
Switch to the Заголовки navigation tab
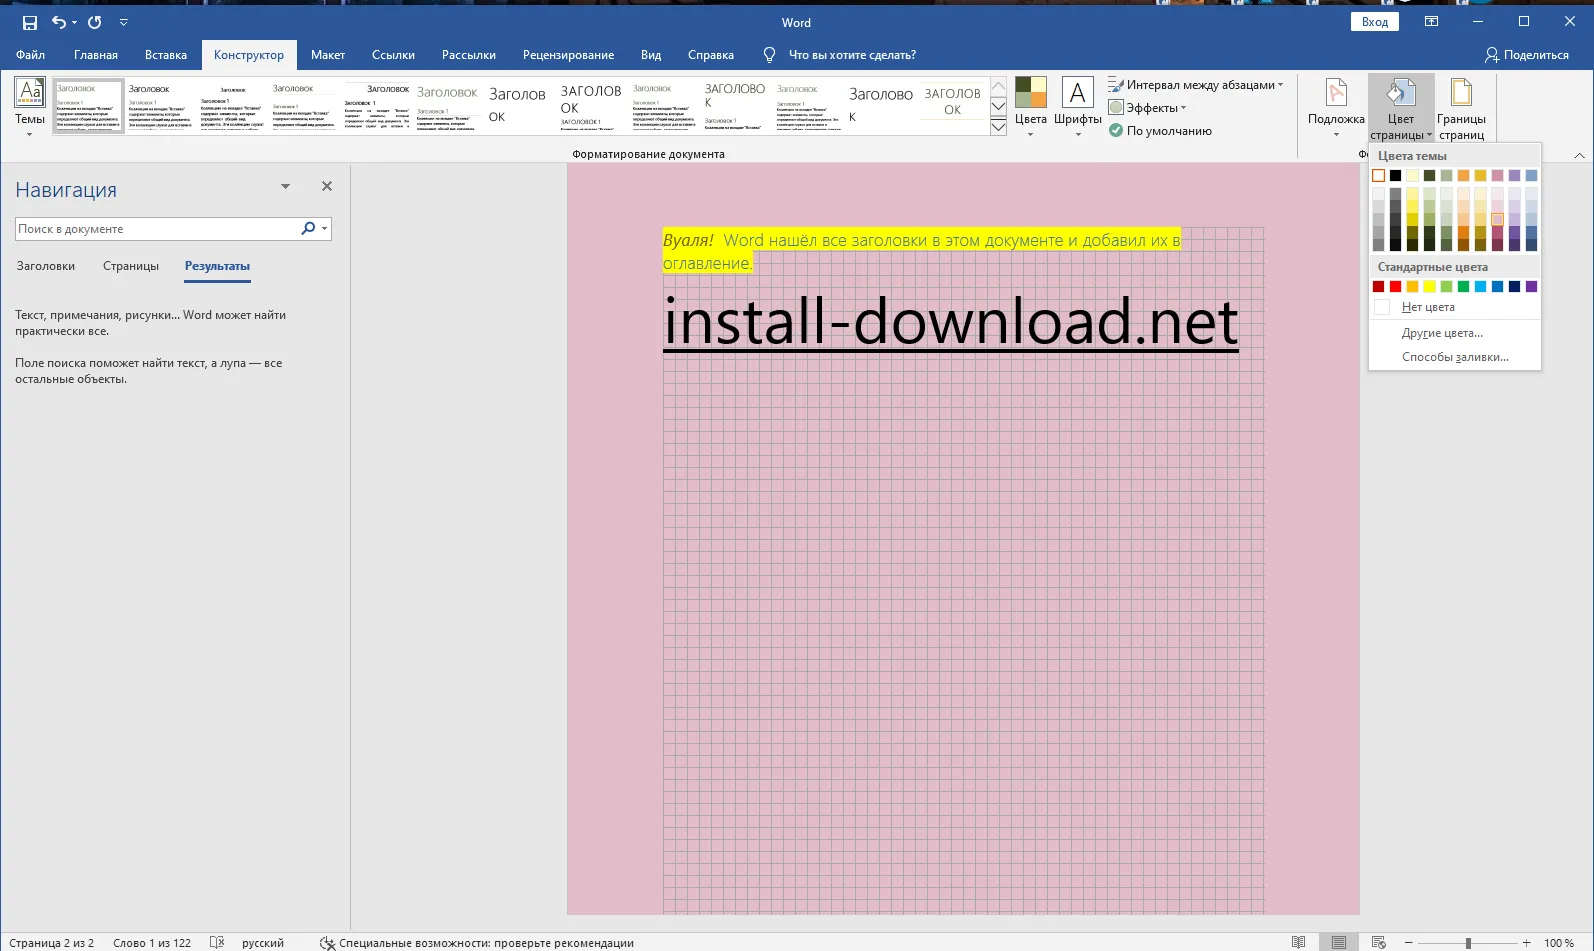pyautogui.click(x=46, y=266)
